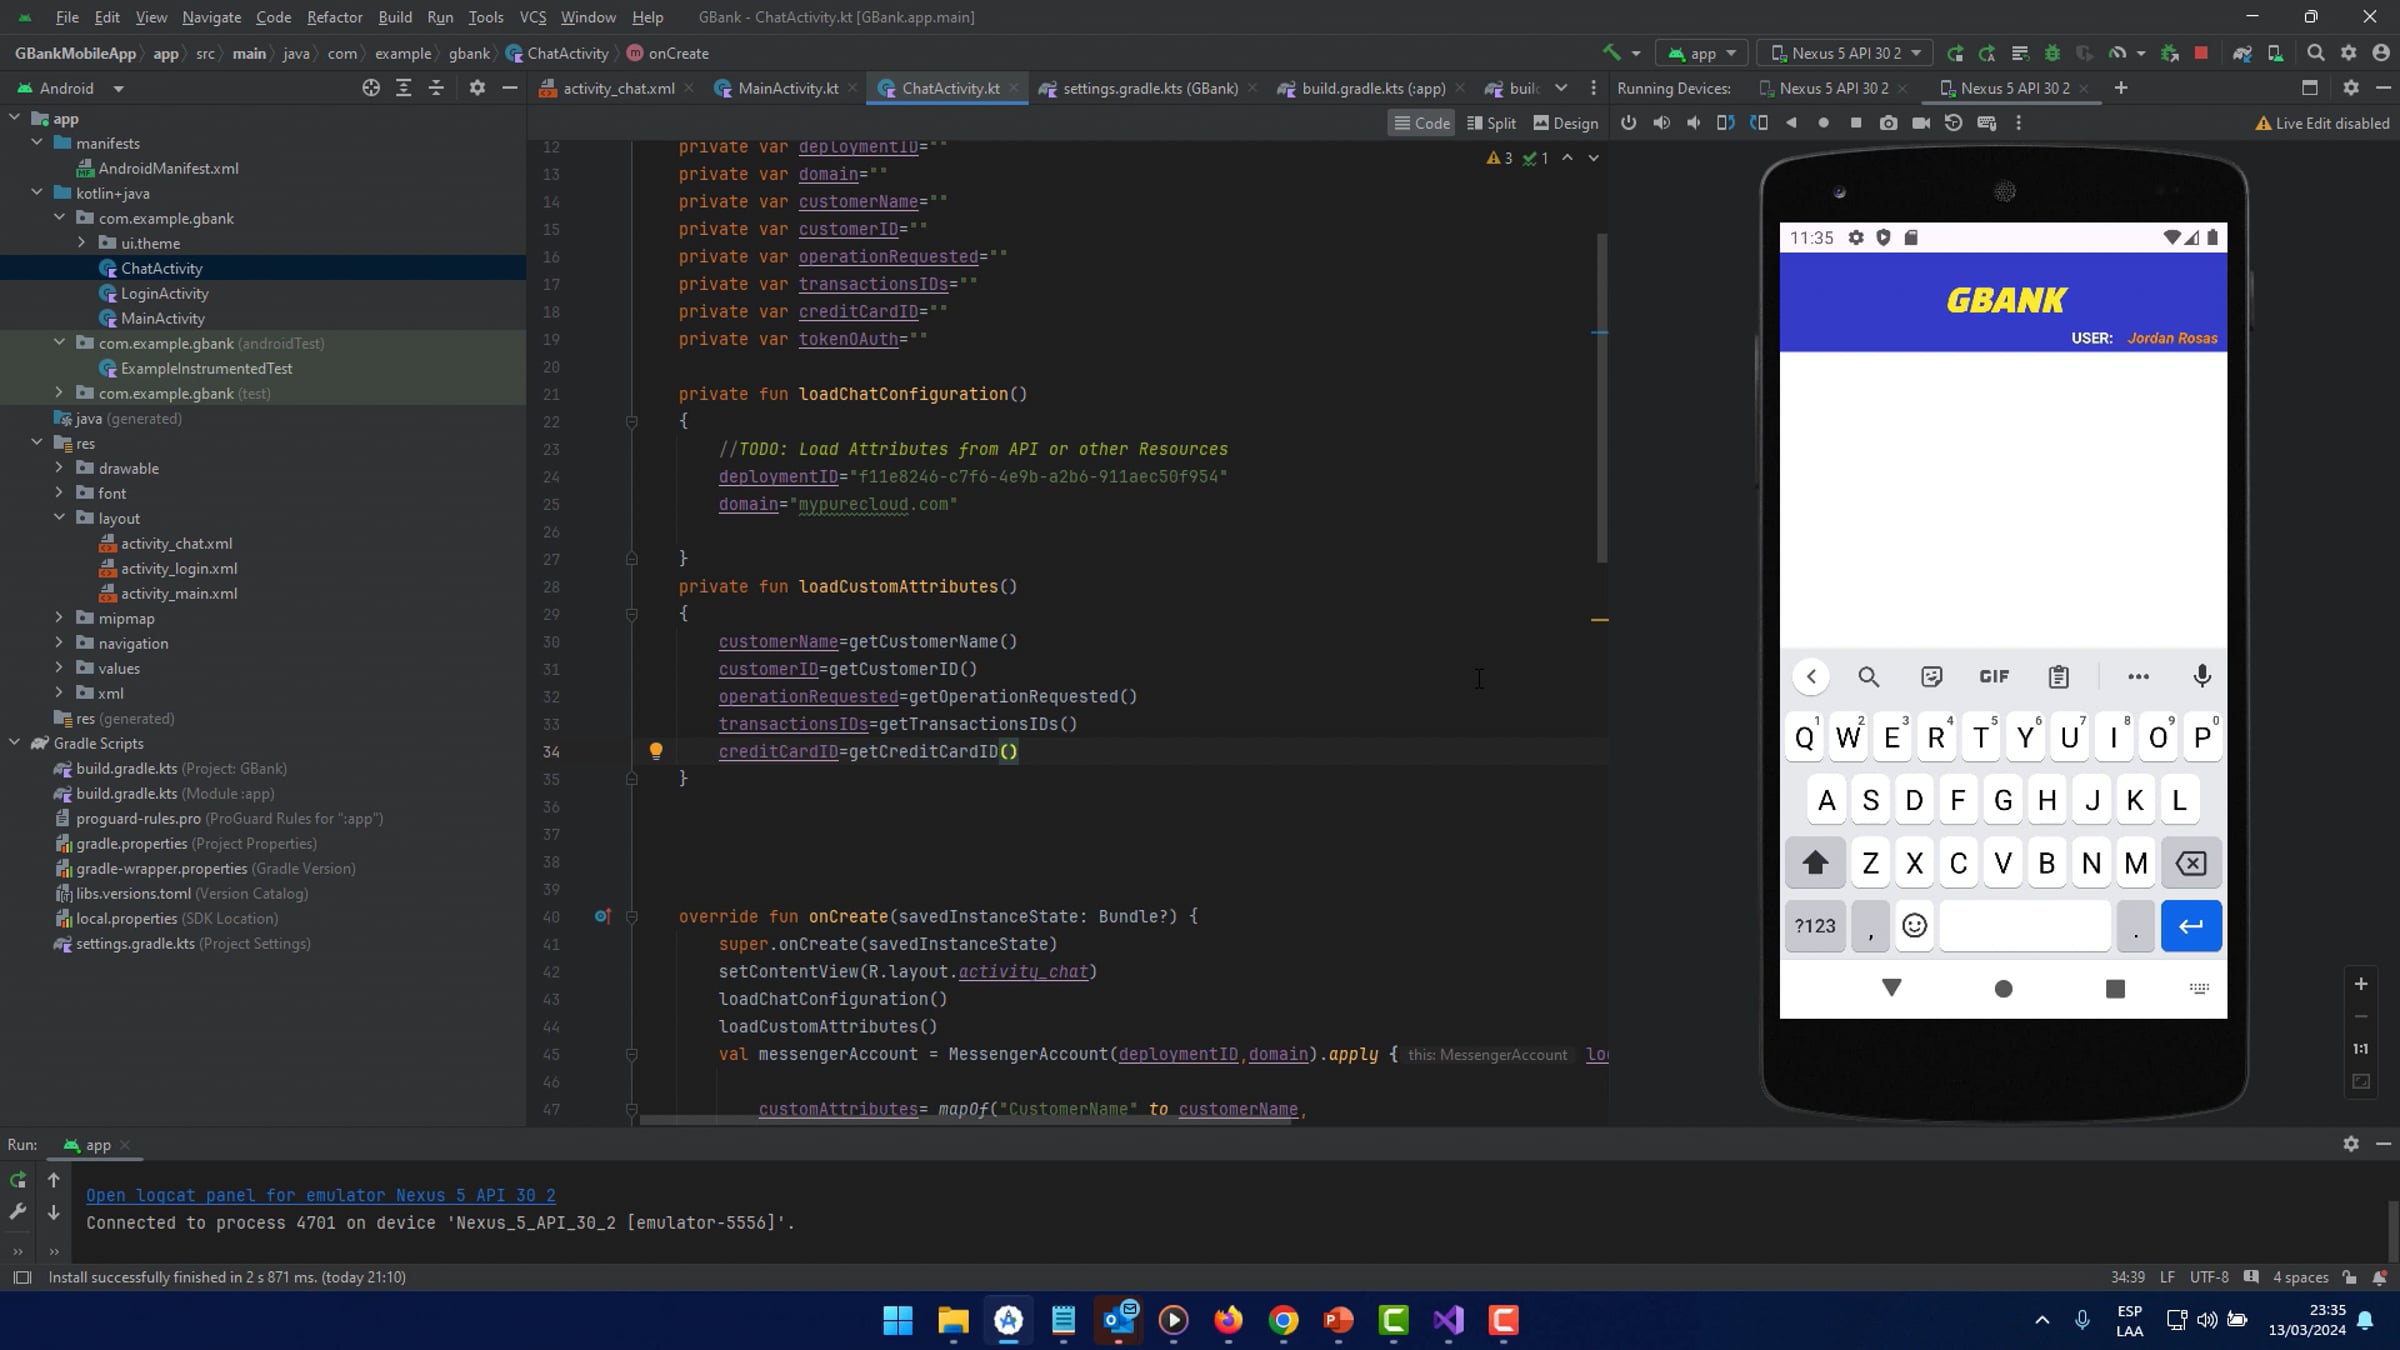Open the Profiler with the gauge icon
Screen dimensions: 2400x1350
pyautogui.click(x=2120, y=53)
